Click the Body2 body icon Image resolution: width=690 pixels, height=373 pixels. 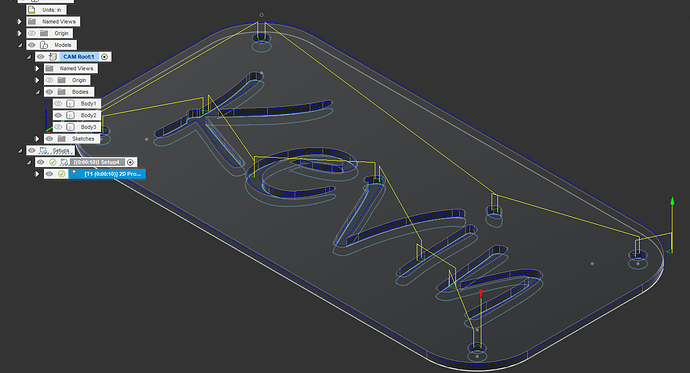click(x=70, y=115)
